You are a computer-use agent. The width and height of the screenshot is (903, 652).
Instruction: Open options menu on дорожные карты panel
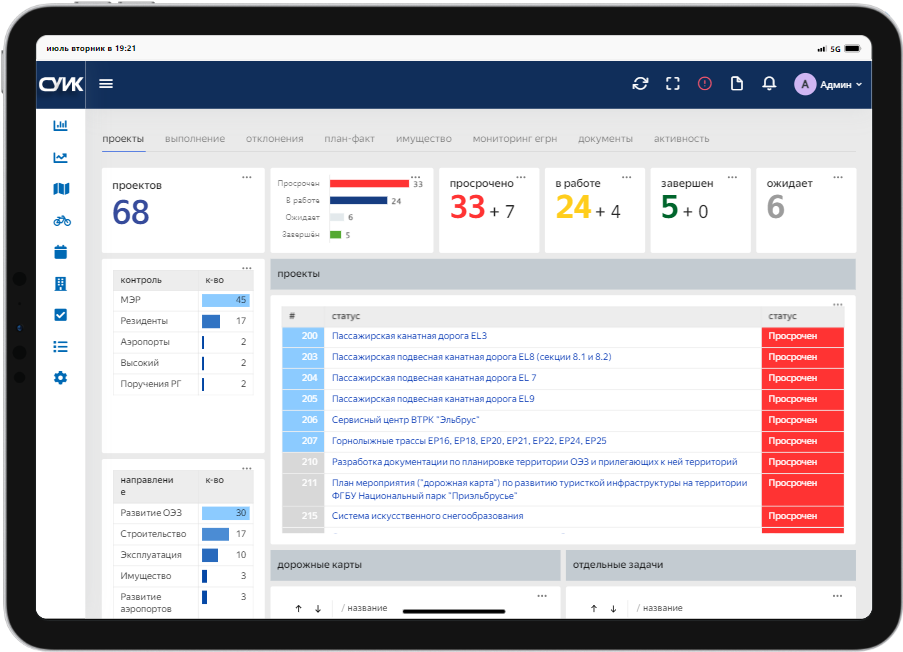[x=542, y=596]
